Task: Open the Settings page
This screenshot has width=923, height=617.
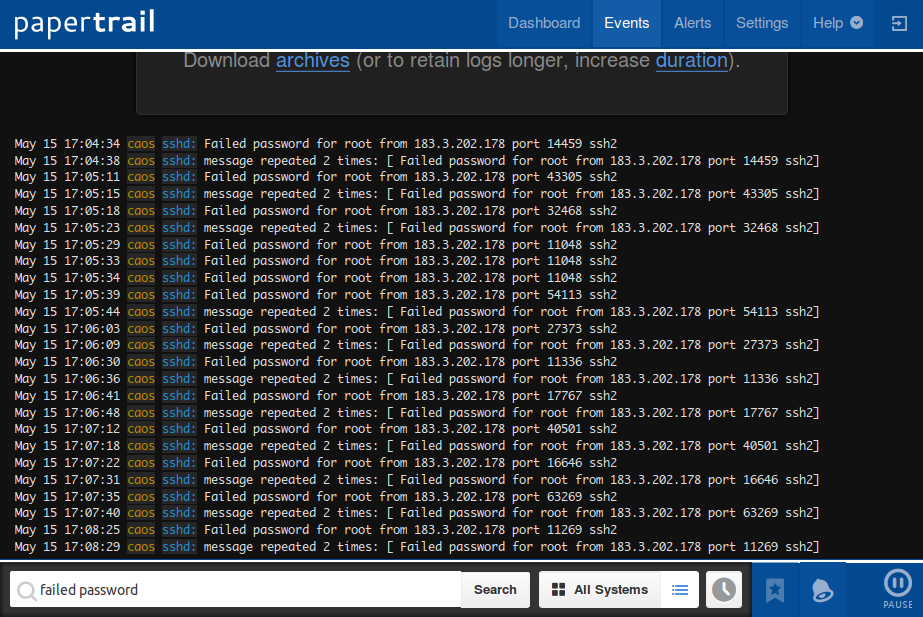Action: (762, 23)
